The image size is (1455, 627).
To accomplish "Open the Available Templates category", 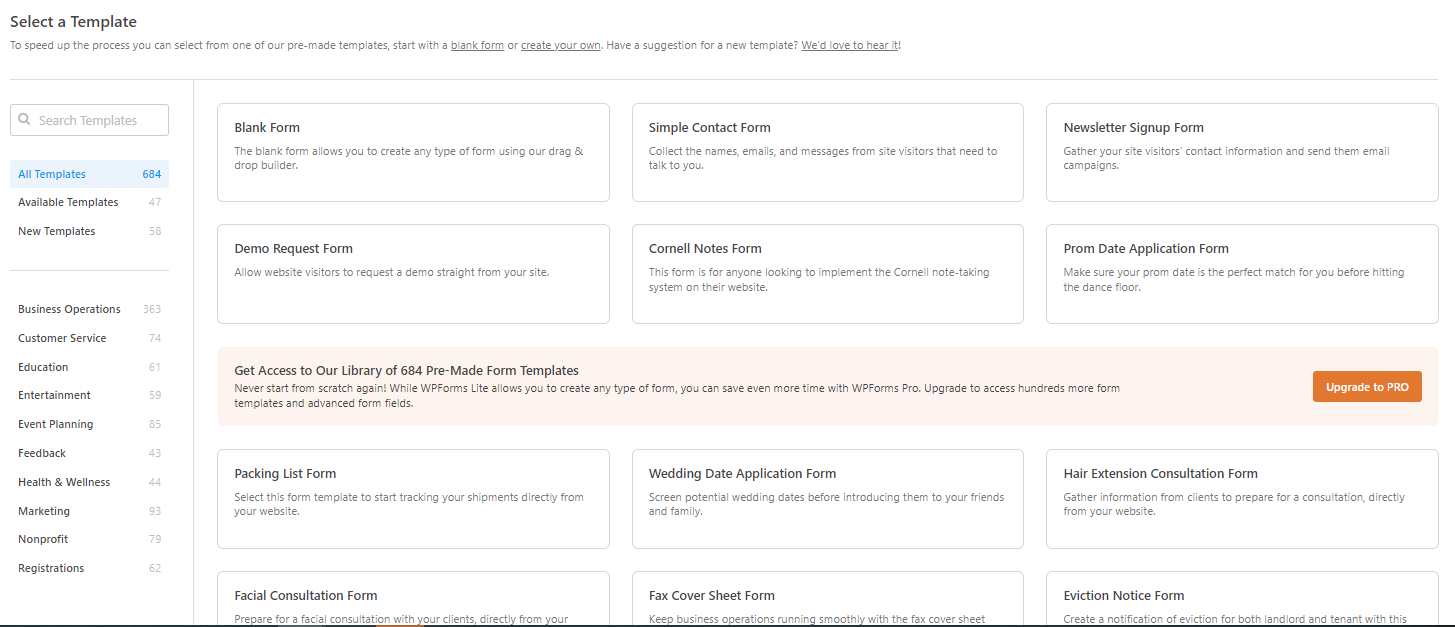I will 89,202.
